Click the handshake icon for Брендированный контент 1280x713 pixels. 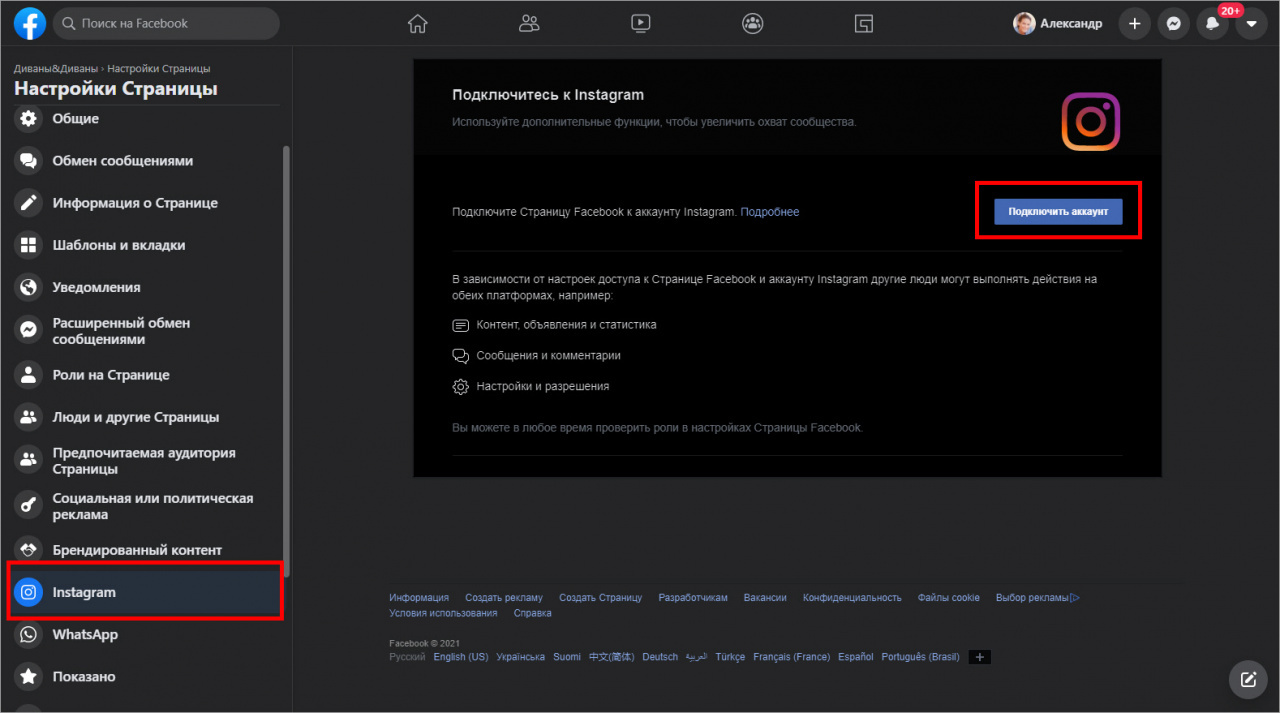click(x=29, y=550)
